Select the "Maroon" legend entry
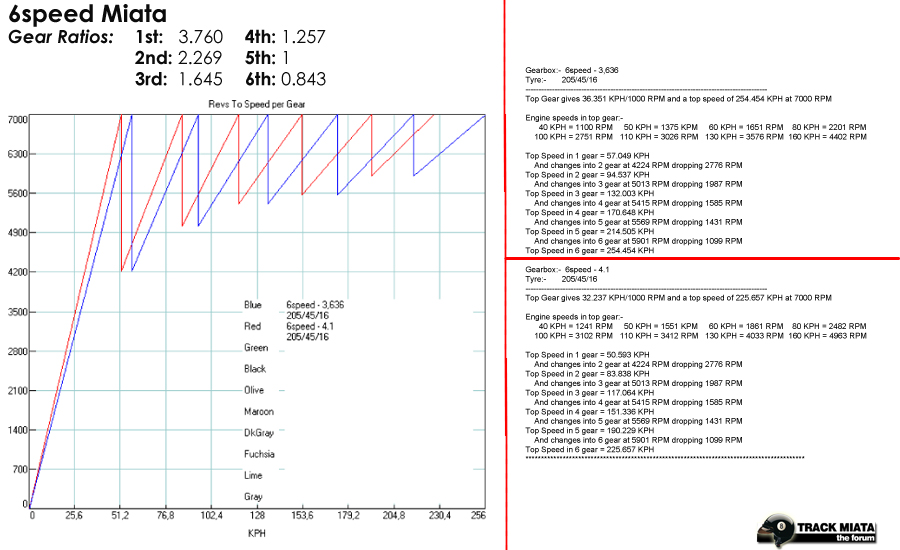This screenshot has width=900, height=550. (259, 412)
